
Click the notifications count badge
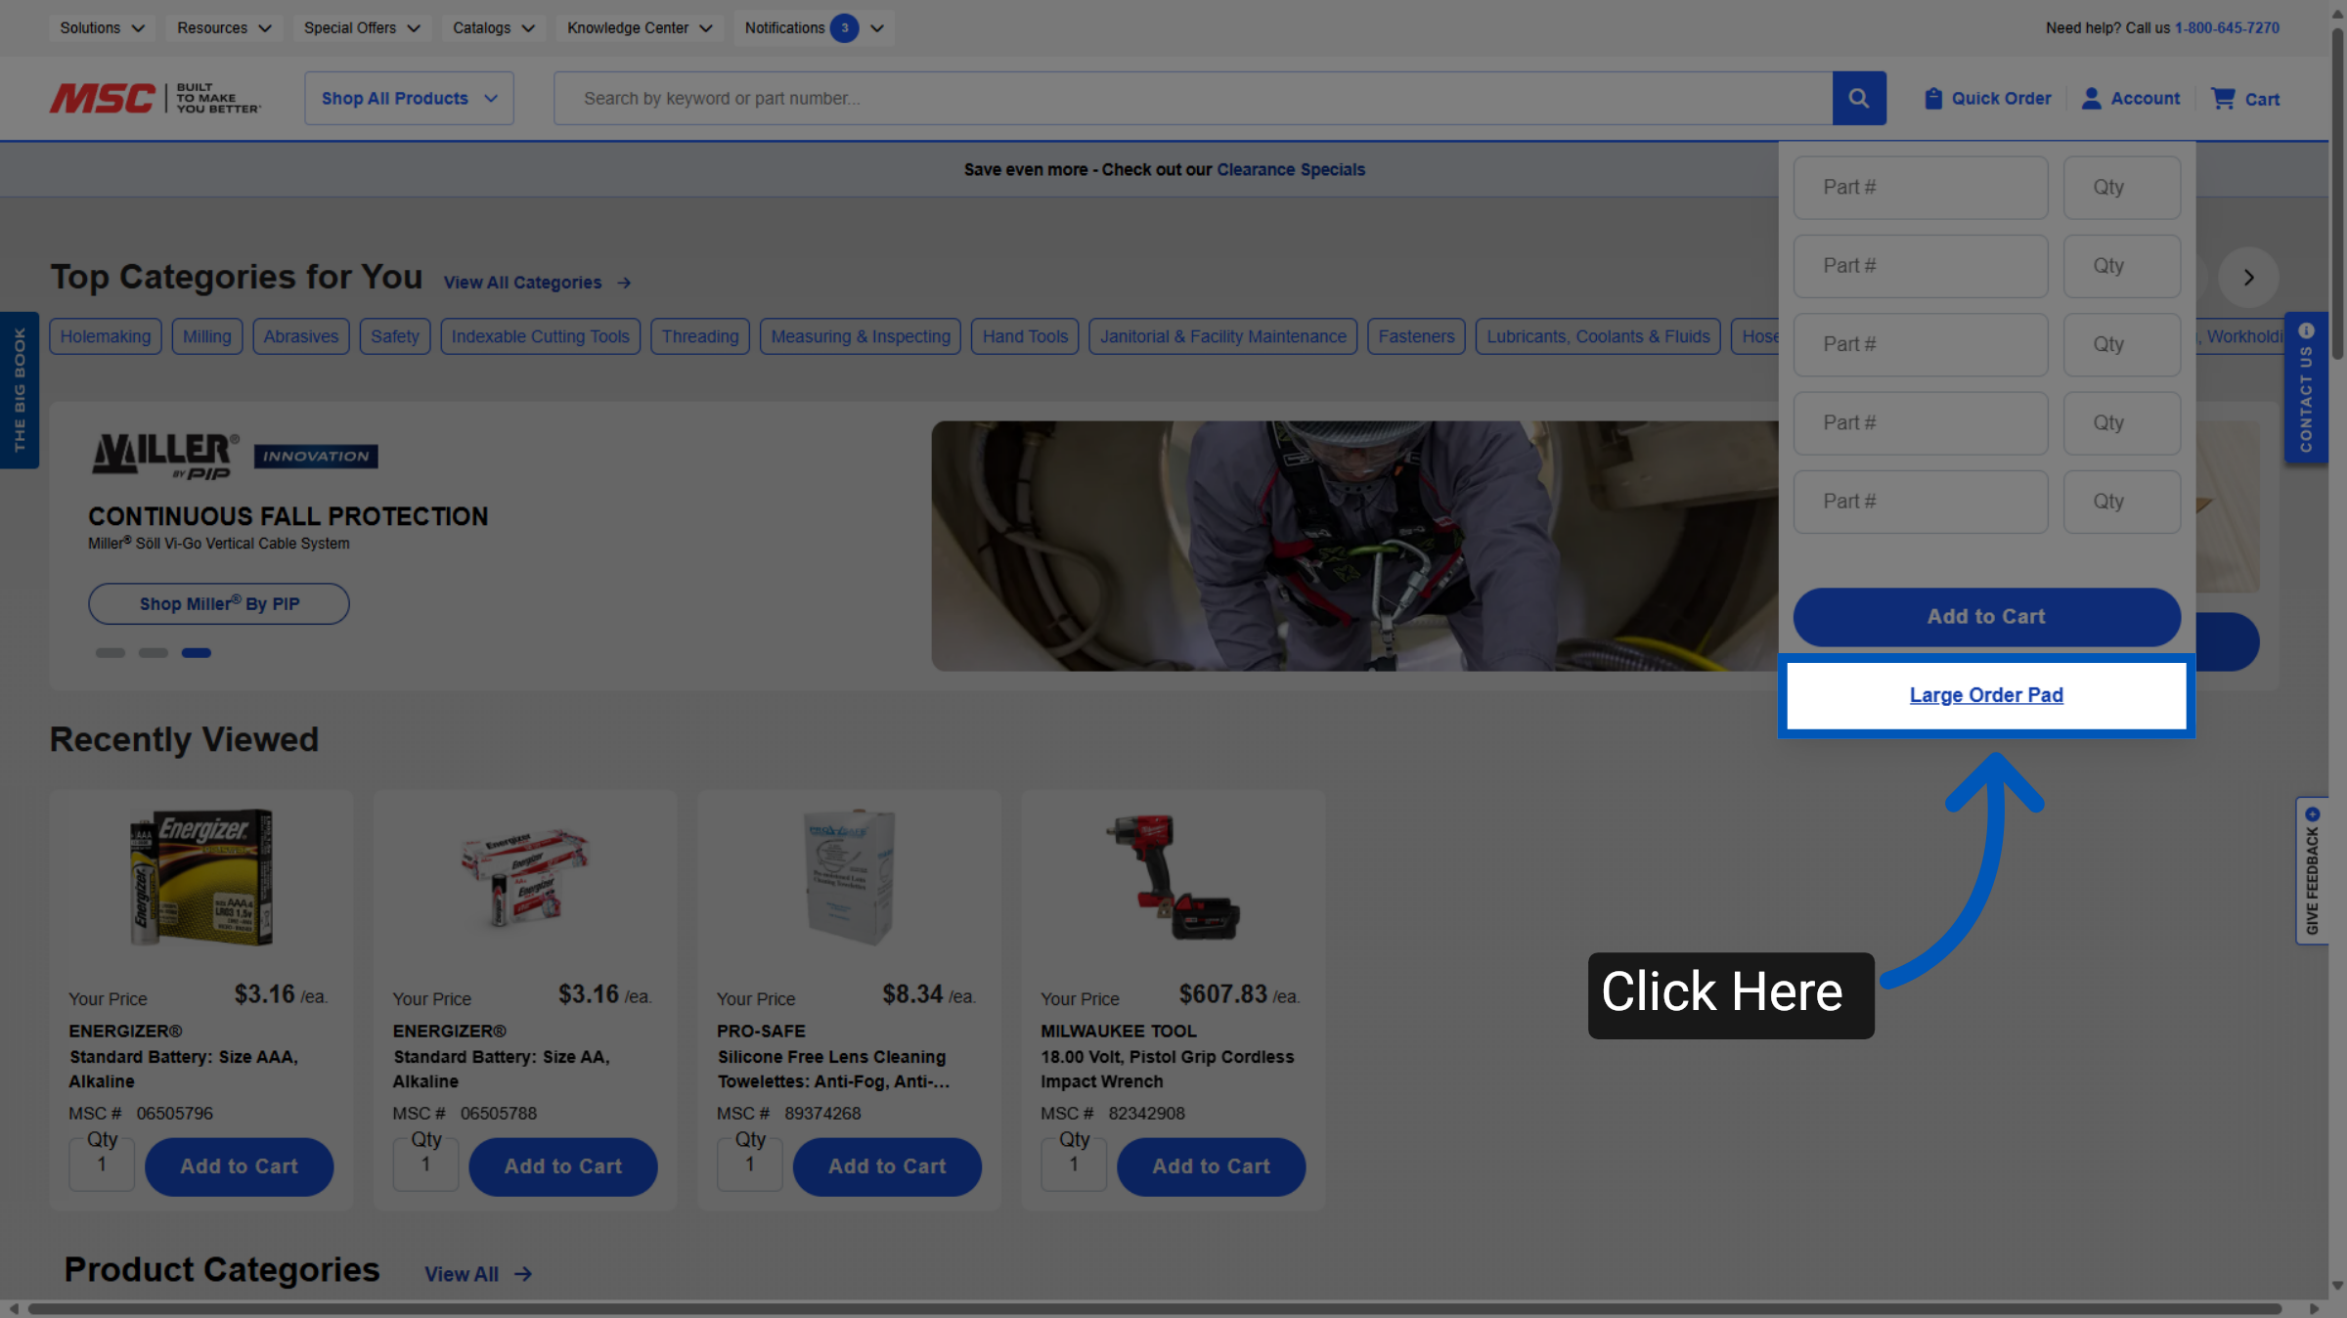pos(845,28)
